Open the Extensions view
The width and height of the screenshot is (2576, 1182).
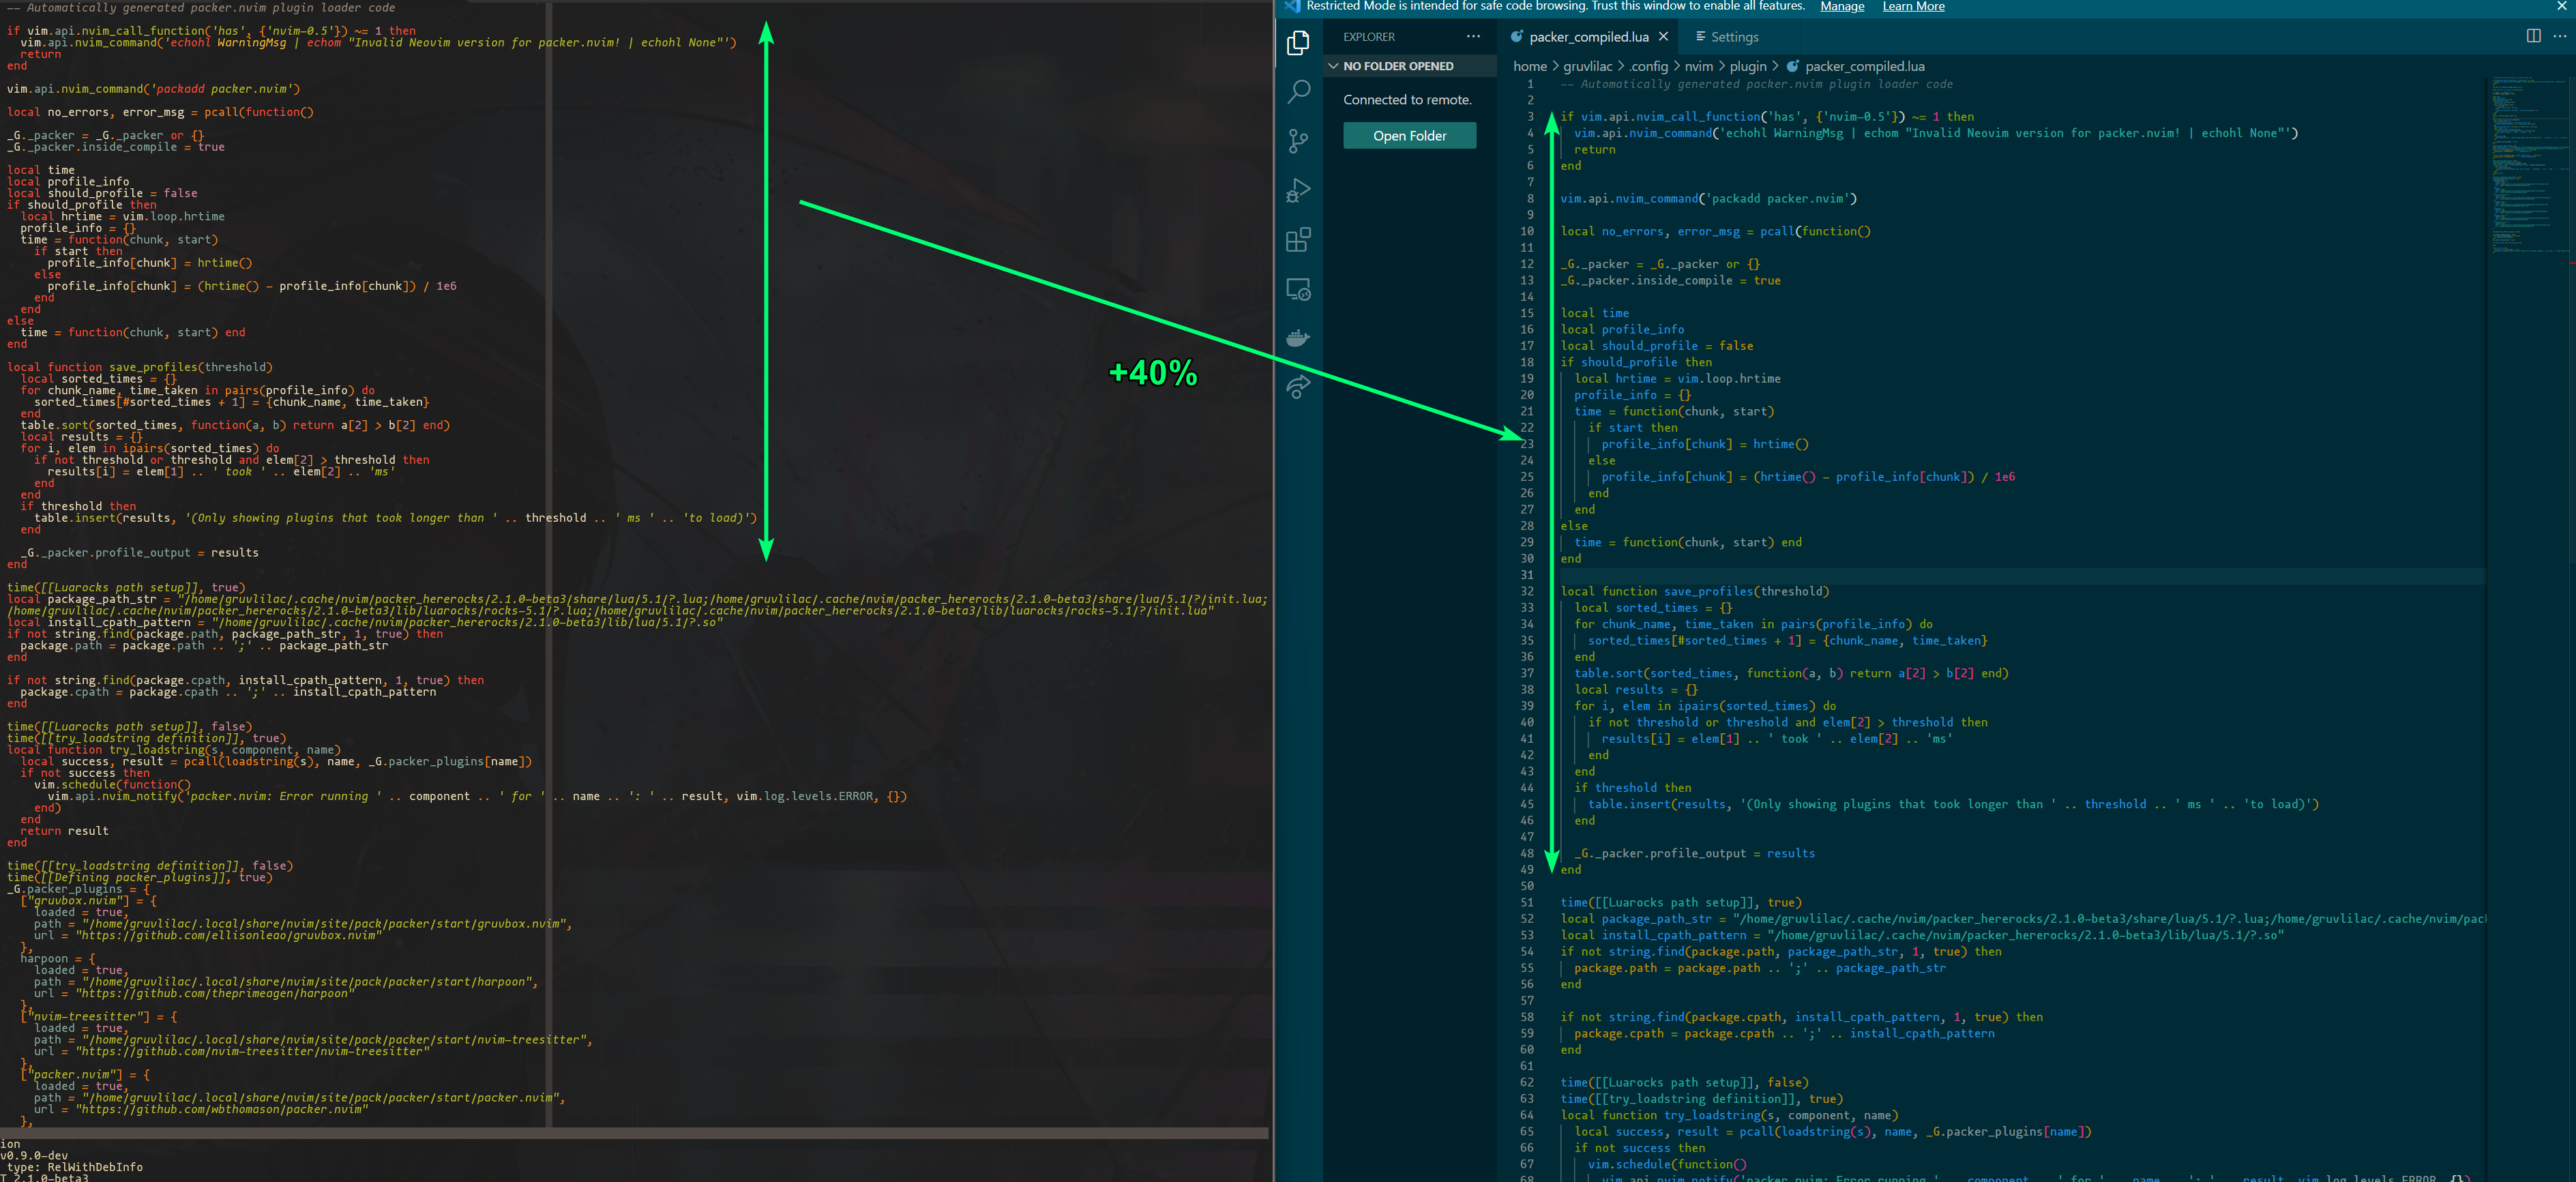click(x=1298, y=240)
